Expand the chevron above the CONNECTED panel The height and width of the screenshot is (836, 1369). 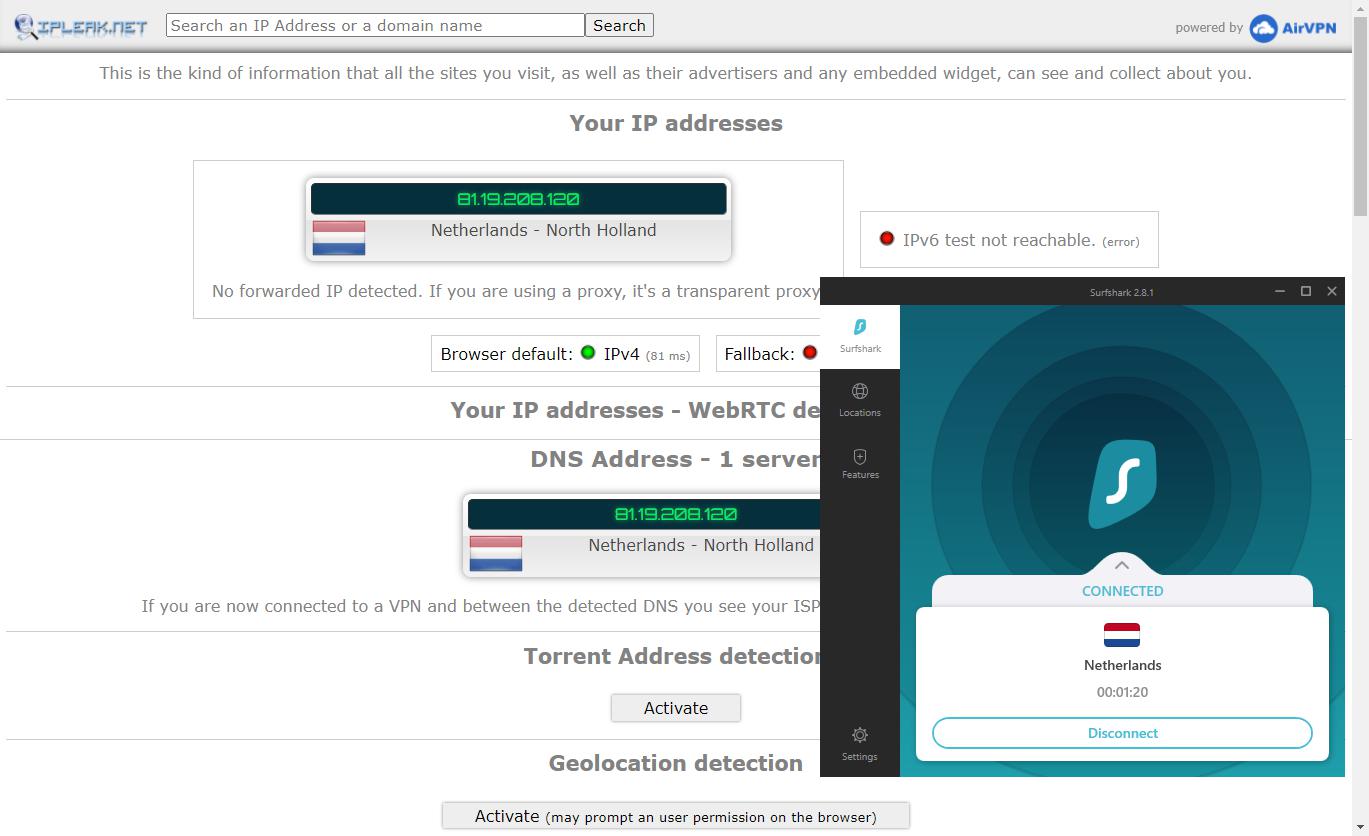pos(1122,565)
